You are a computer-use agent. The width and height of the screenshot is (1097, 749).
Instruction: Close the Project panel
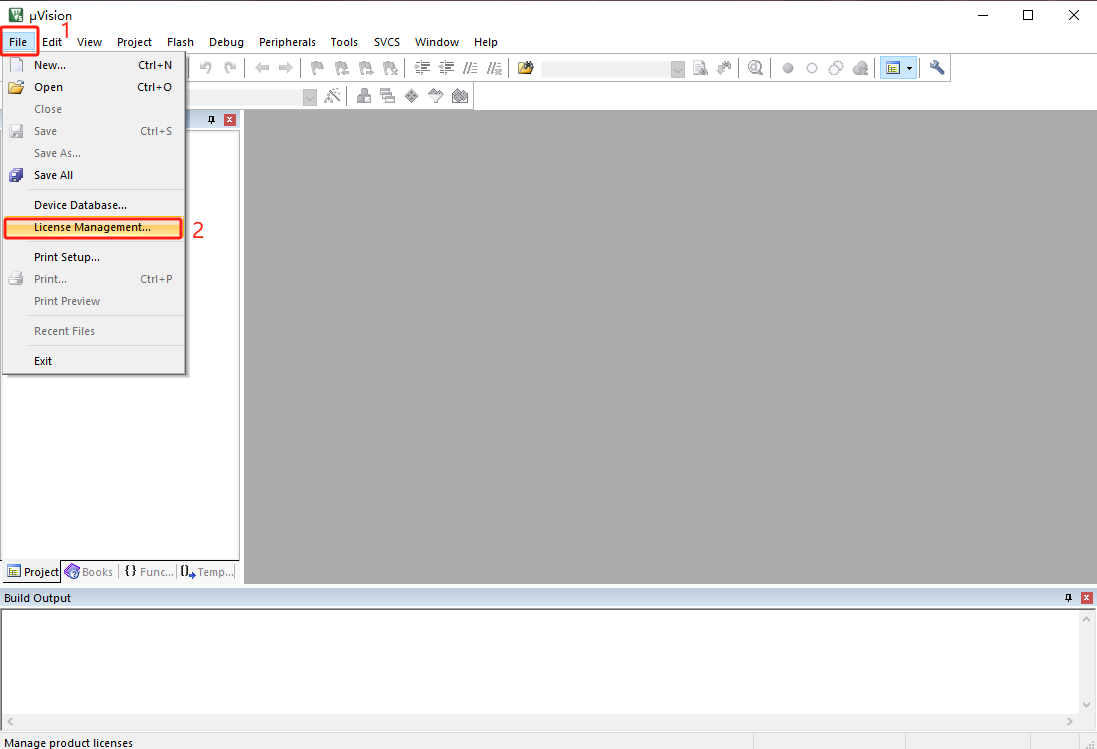click(229, 120)
